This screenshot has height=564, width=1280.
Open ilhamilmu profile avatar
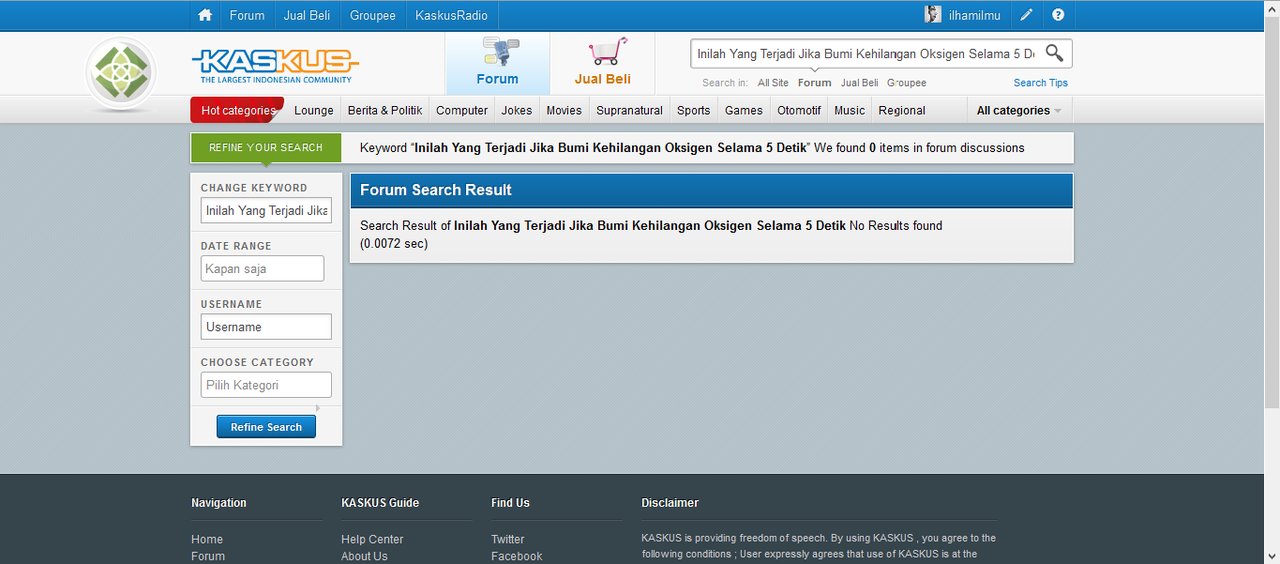click(x=933, y=15)
